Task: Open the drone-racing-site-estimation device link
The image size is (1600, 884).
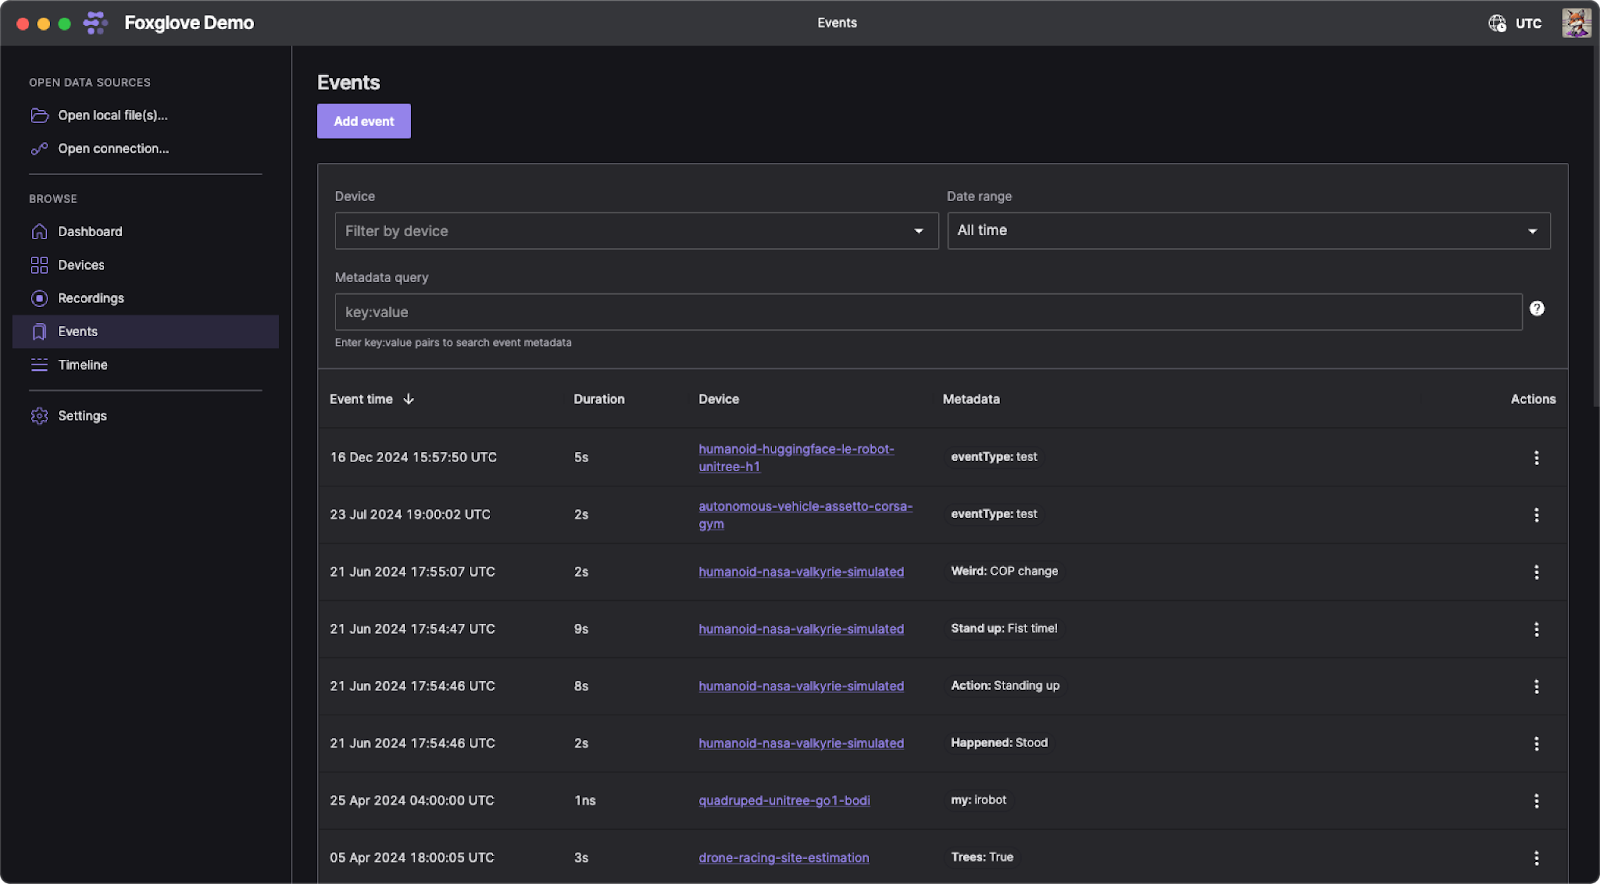Action: pos(783,858)
